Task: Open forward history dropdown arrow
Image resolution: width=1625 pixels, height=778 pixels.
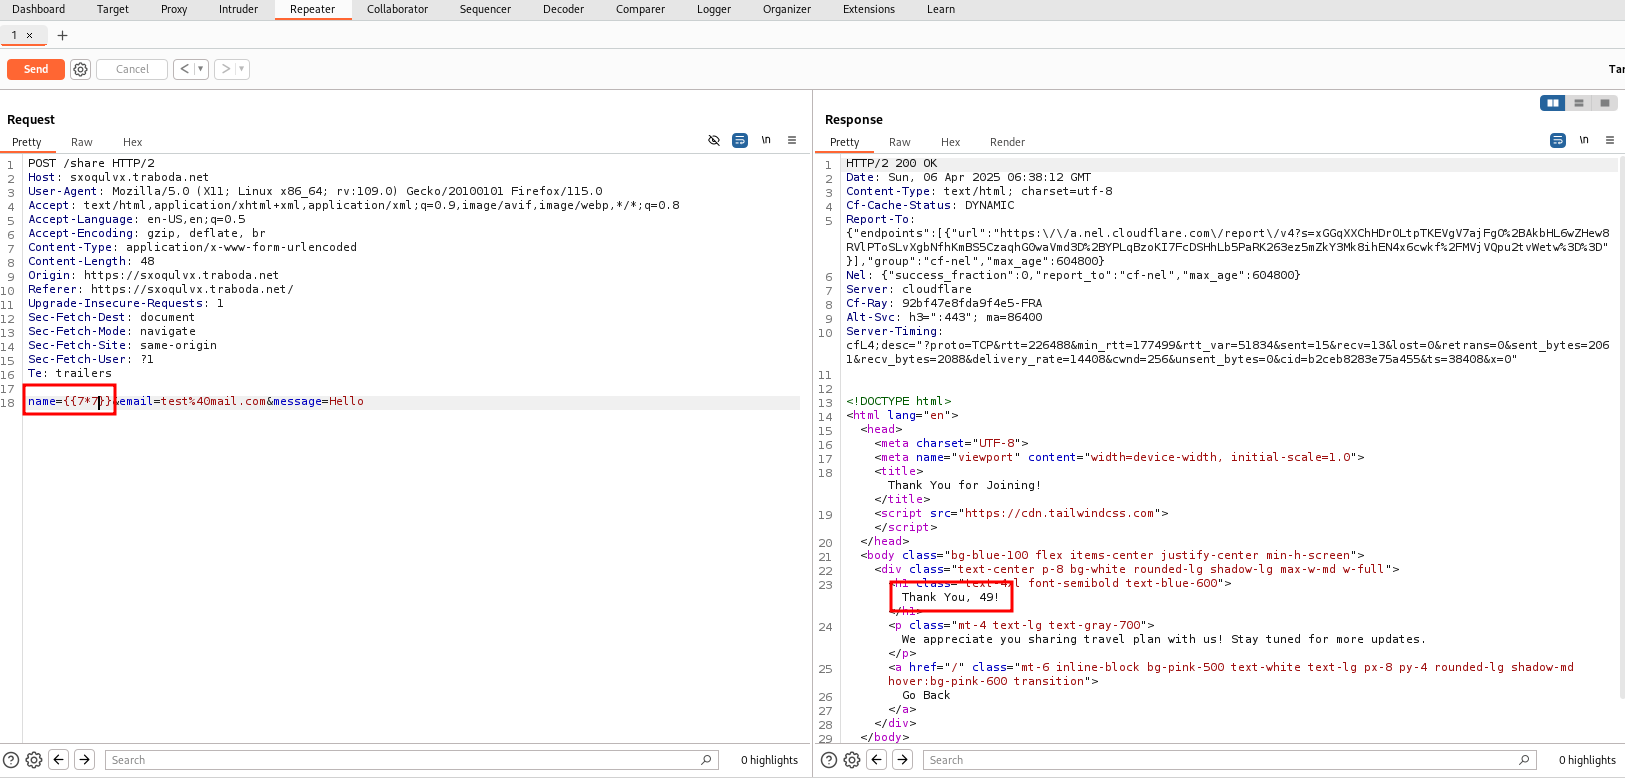Action: point(242,69)
